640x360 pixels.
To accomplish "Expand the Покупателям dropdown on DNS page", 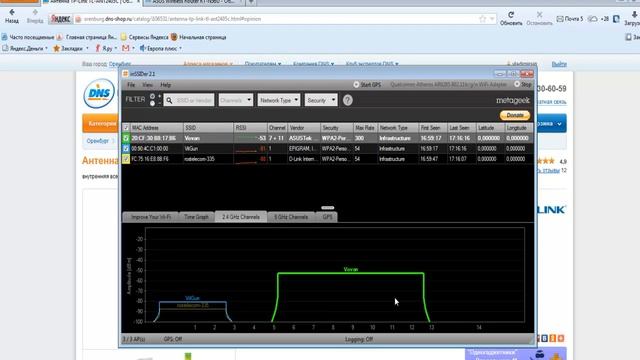I will point(262,64).
